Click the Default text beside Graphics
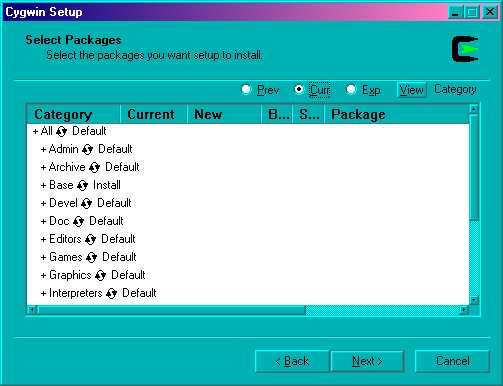Image resolution: width=503 pixels, height=386 pixels. click(x=128, y=275)
